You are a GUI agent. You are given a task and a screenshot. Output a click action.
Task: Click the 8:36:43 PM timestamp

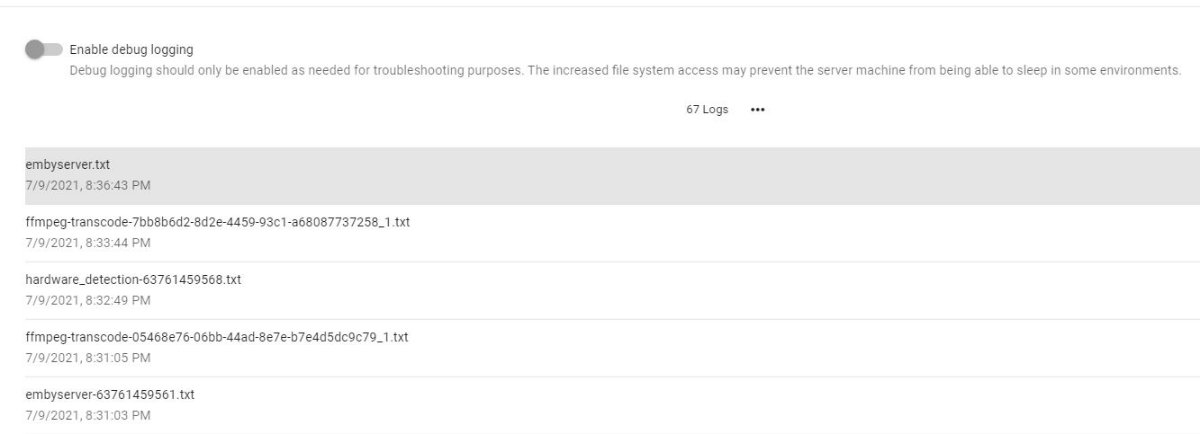pyautogui.click(x=88, y=185)
